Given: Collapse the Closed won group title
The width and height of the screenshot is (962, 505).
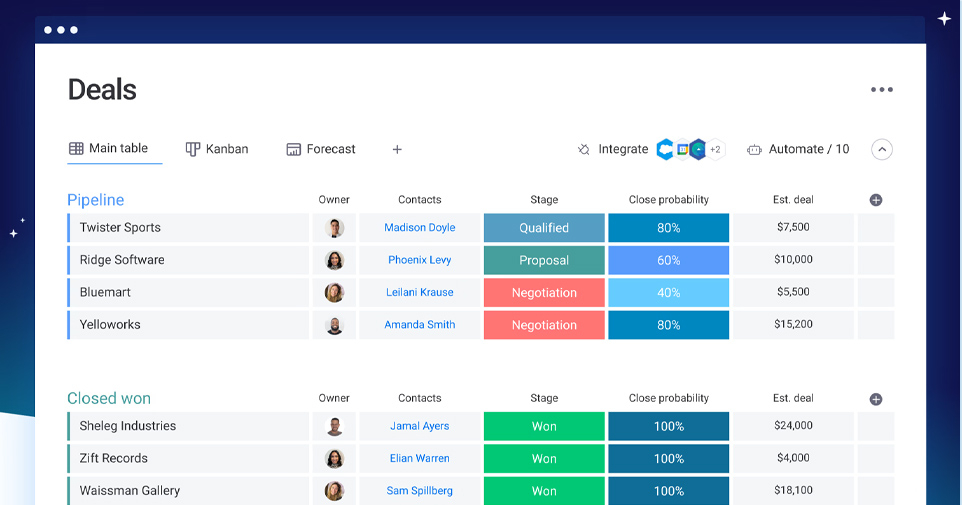Looking at the screenshot, I should [109, 399].
